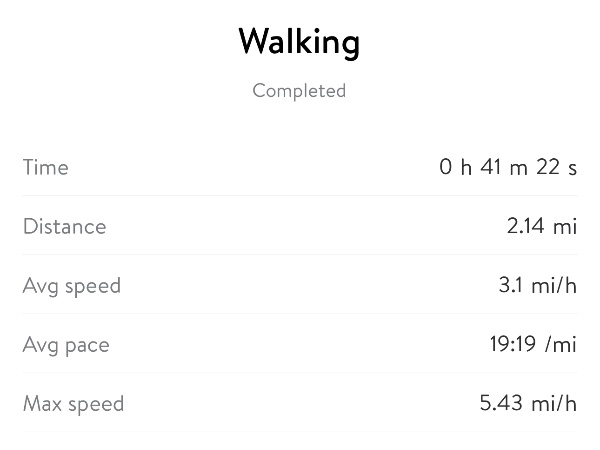Tap the Avg pace label
Viewport: 600px width, 450px height.
(x=66, y=345)
